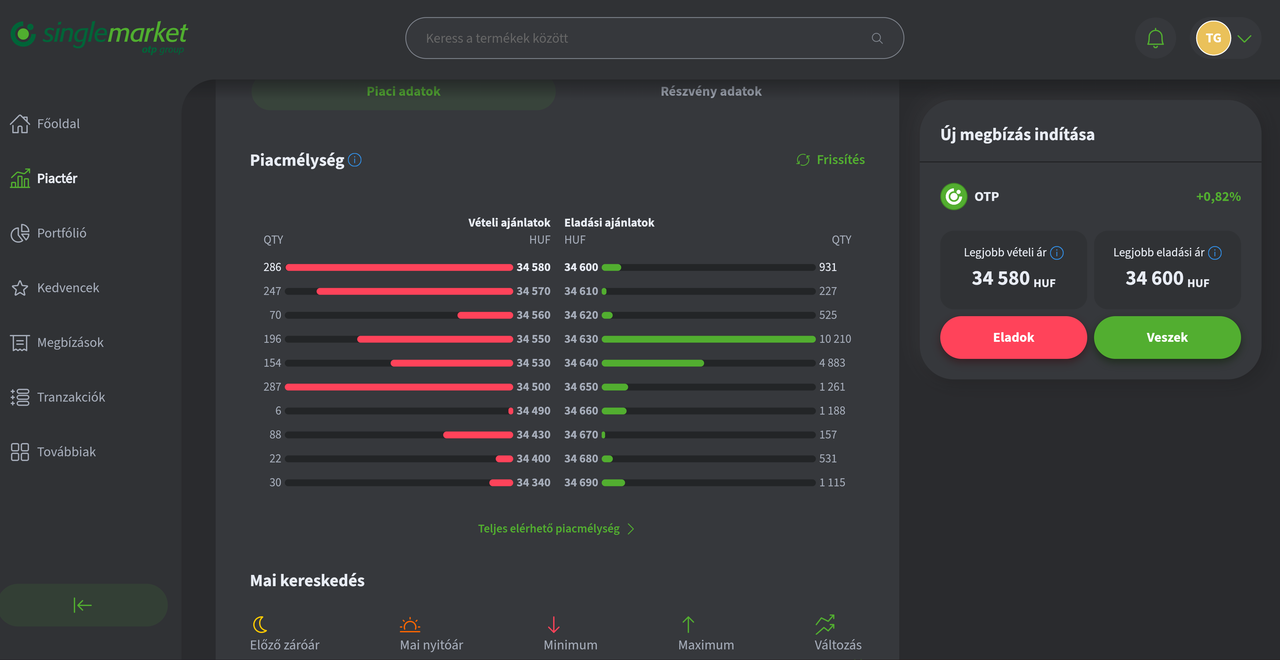Switch to the Részvény adatok tab

coord(711,92)
